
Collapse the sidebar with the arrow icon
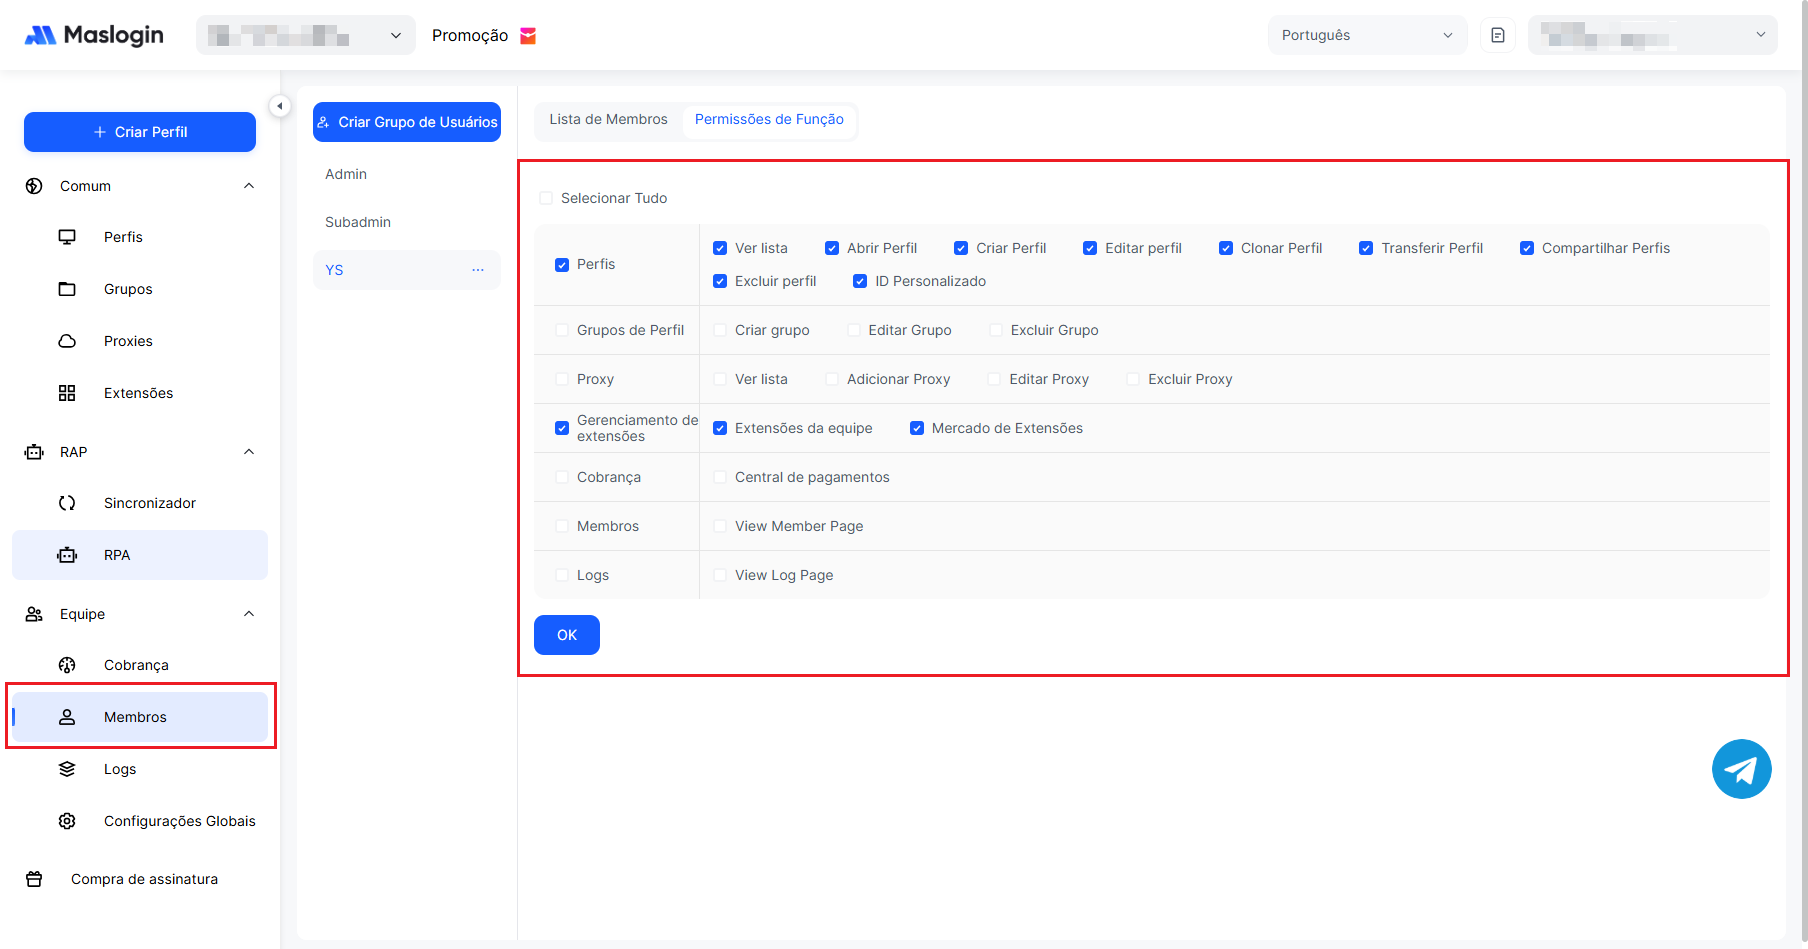[x=280, y=105]
